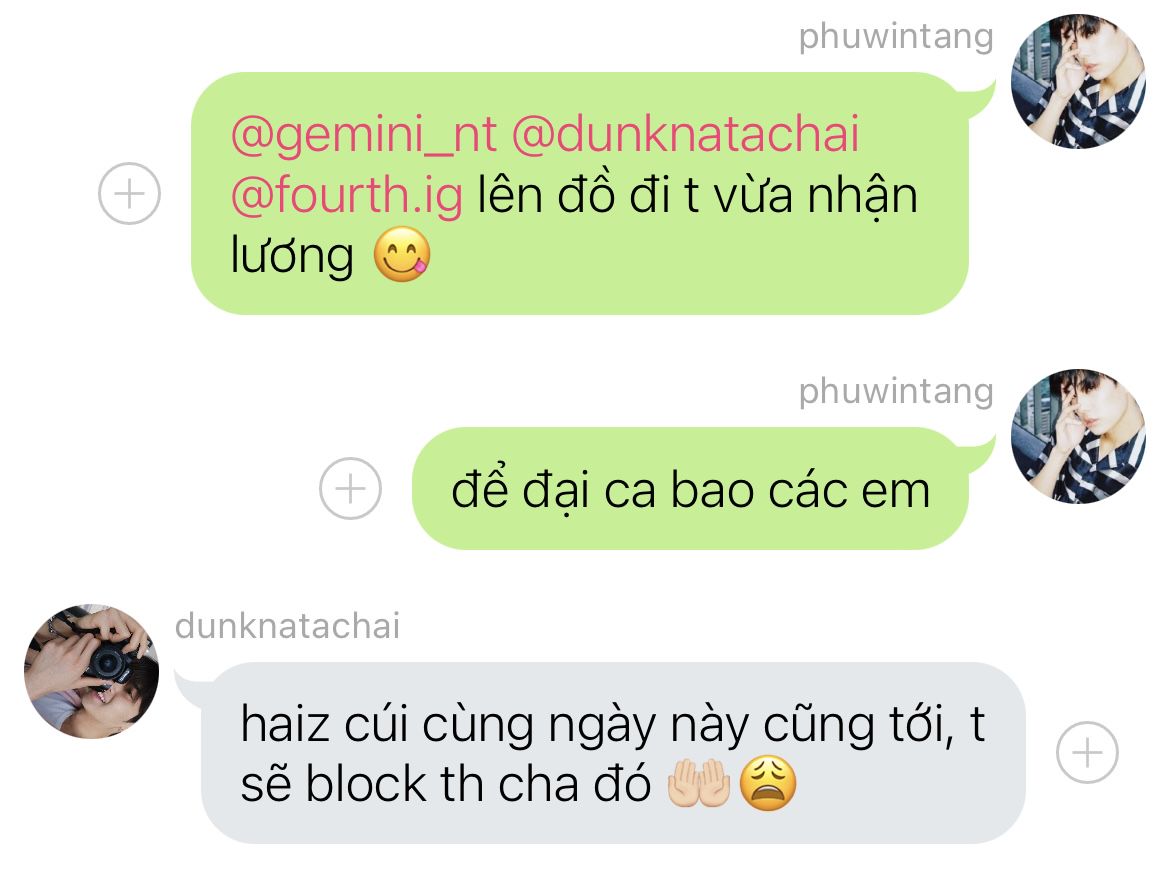Open the @dunknatachai mention link
This screenshot has height=876, width=1170.
click(685, 134)
